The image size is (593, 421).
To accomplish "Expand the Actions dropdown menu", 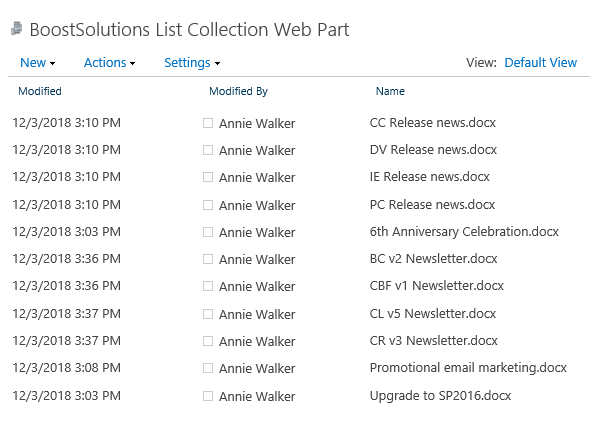I will tap(109, 62).
